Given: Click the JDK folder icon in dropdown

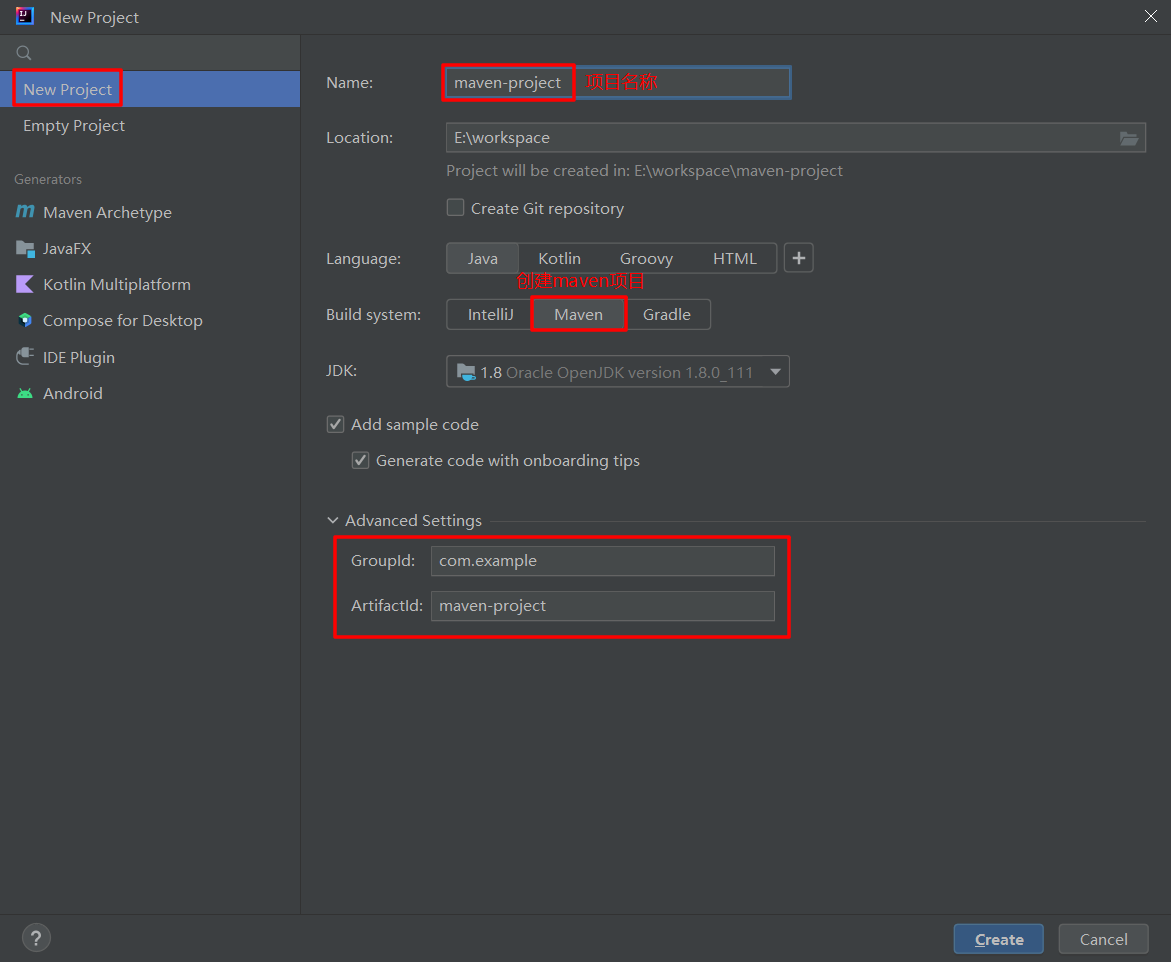Looking at the screenshot, I should tap(466, 372).
